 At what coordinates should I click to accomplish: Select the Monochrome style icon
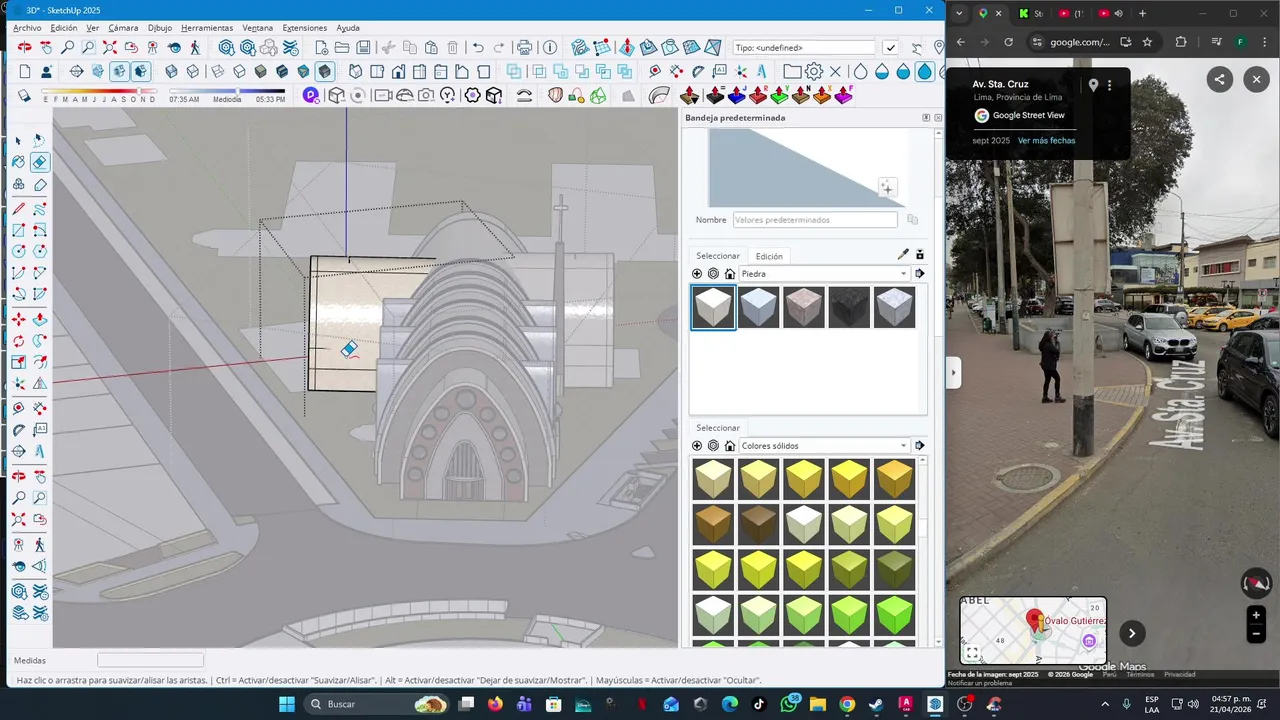(303, 71)
